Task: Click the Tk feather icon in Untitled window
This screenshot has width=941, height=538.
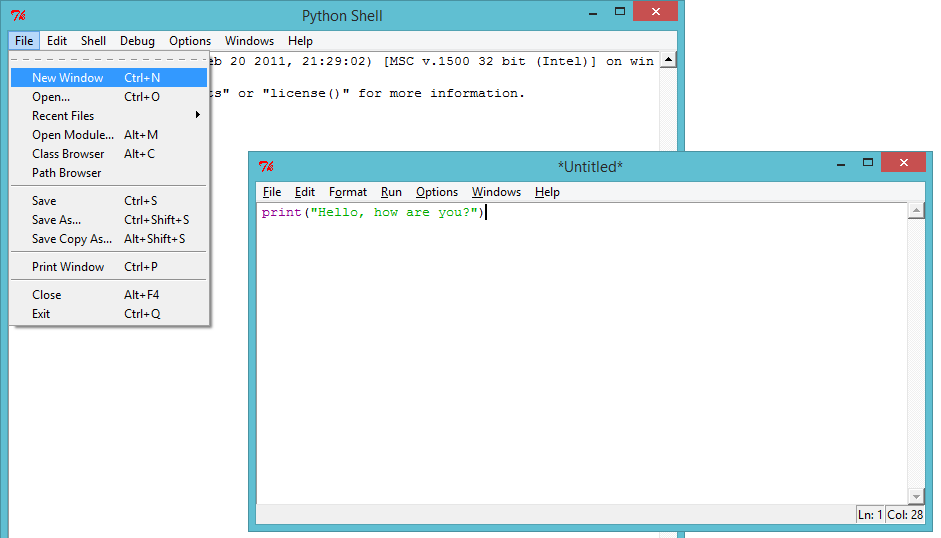Action: click(266, 167)
